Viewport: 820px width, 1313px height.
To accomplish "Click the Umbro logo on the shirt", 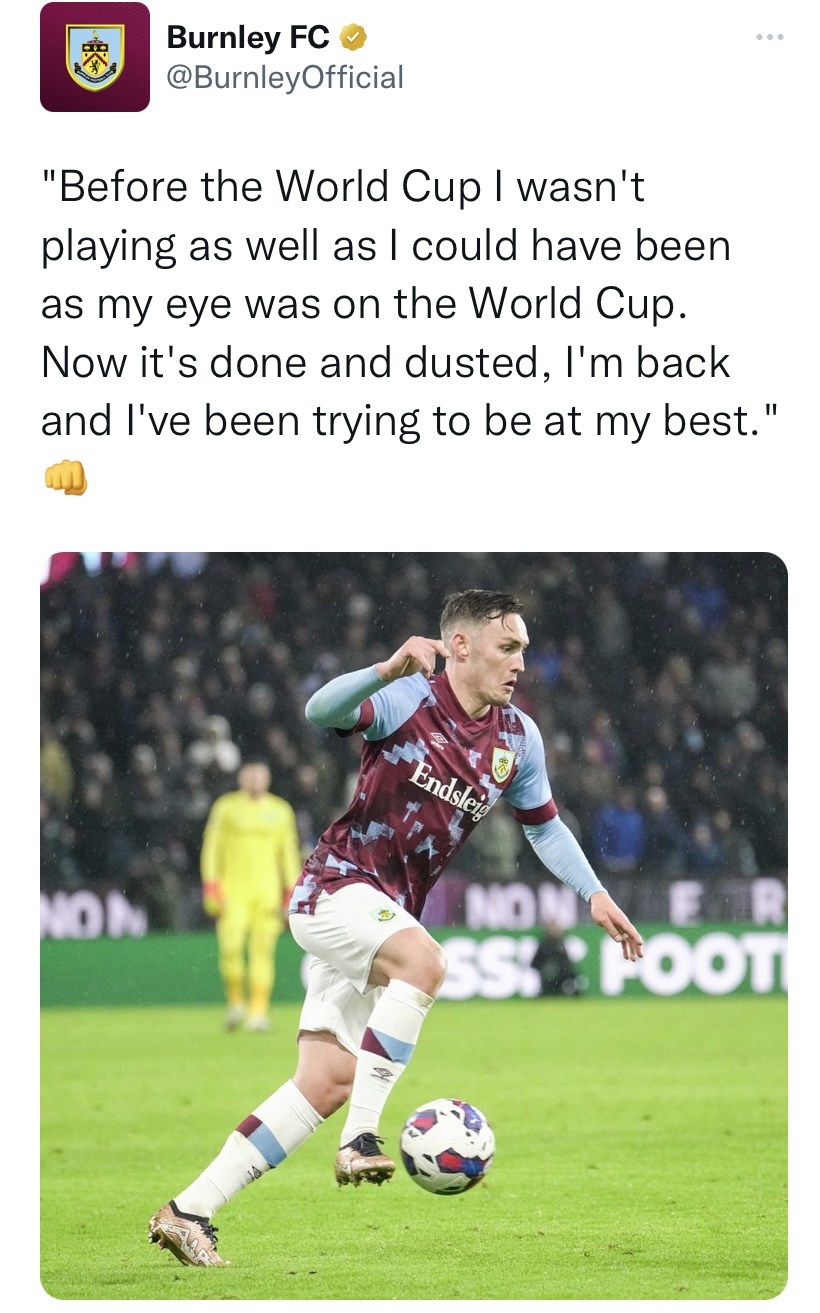I will pyautogui.click(x=438, y=739).
